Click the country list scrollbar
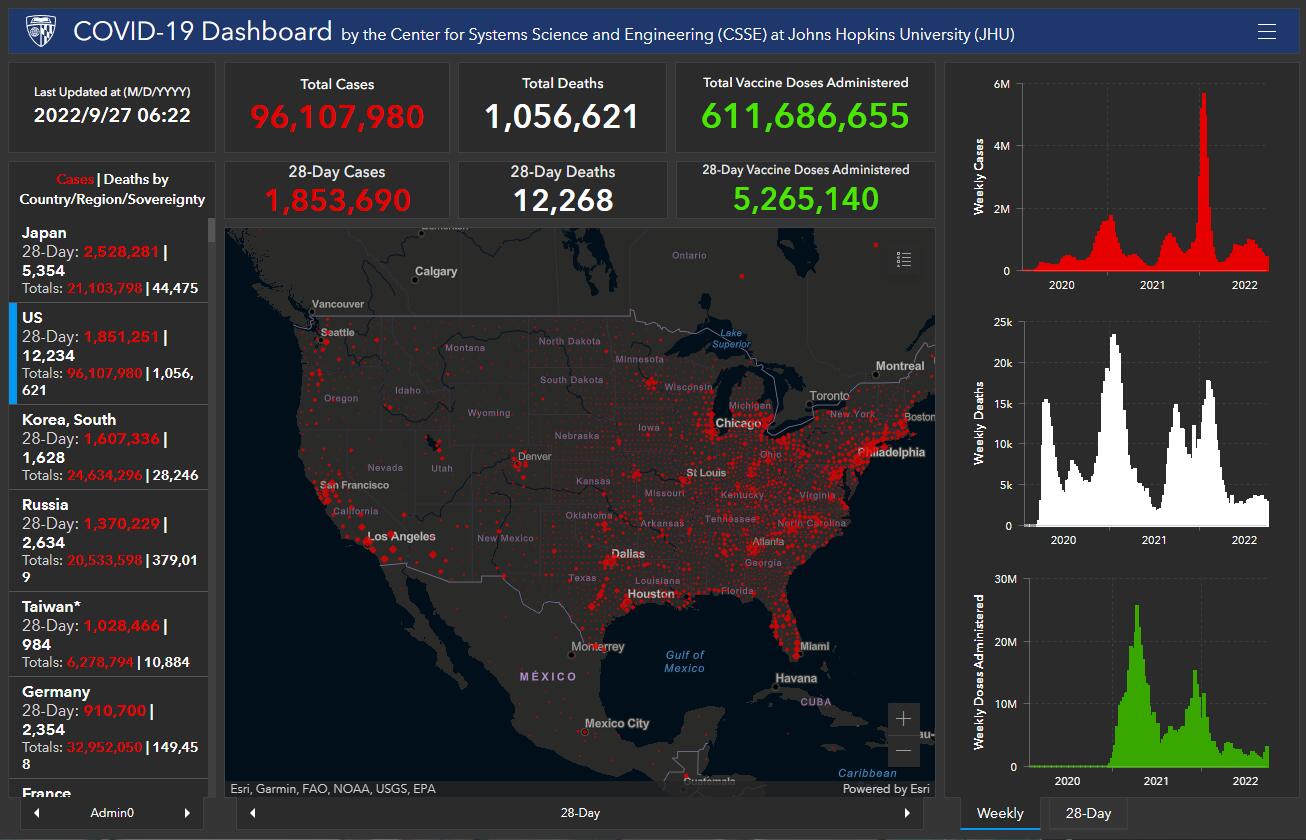Viewport: 1306px width, 840px height. pyautogui.click(x=211, y=231)
